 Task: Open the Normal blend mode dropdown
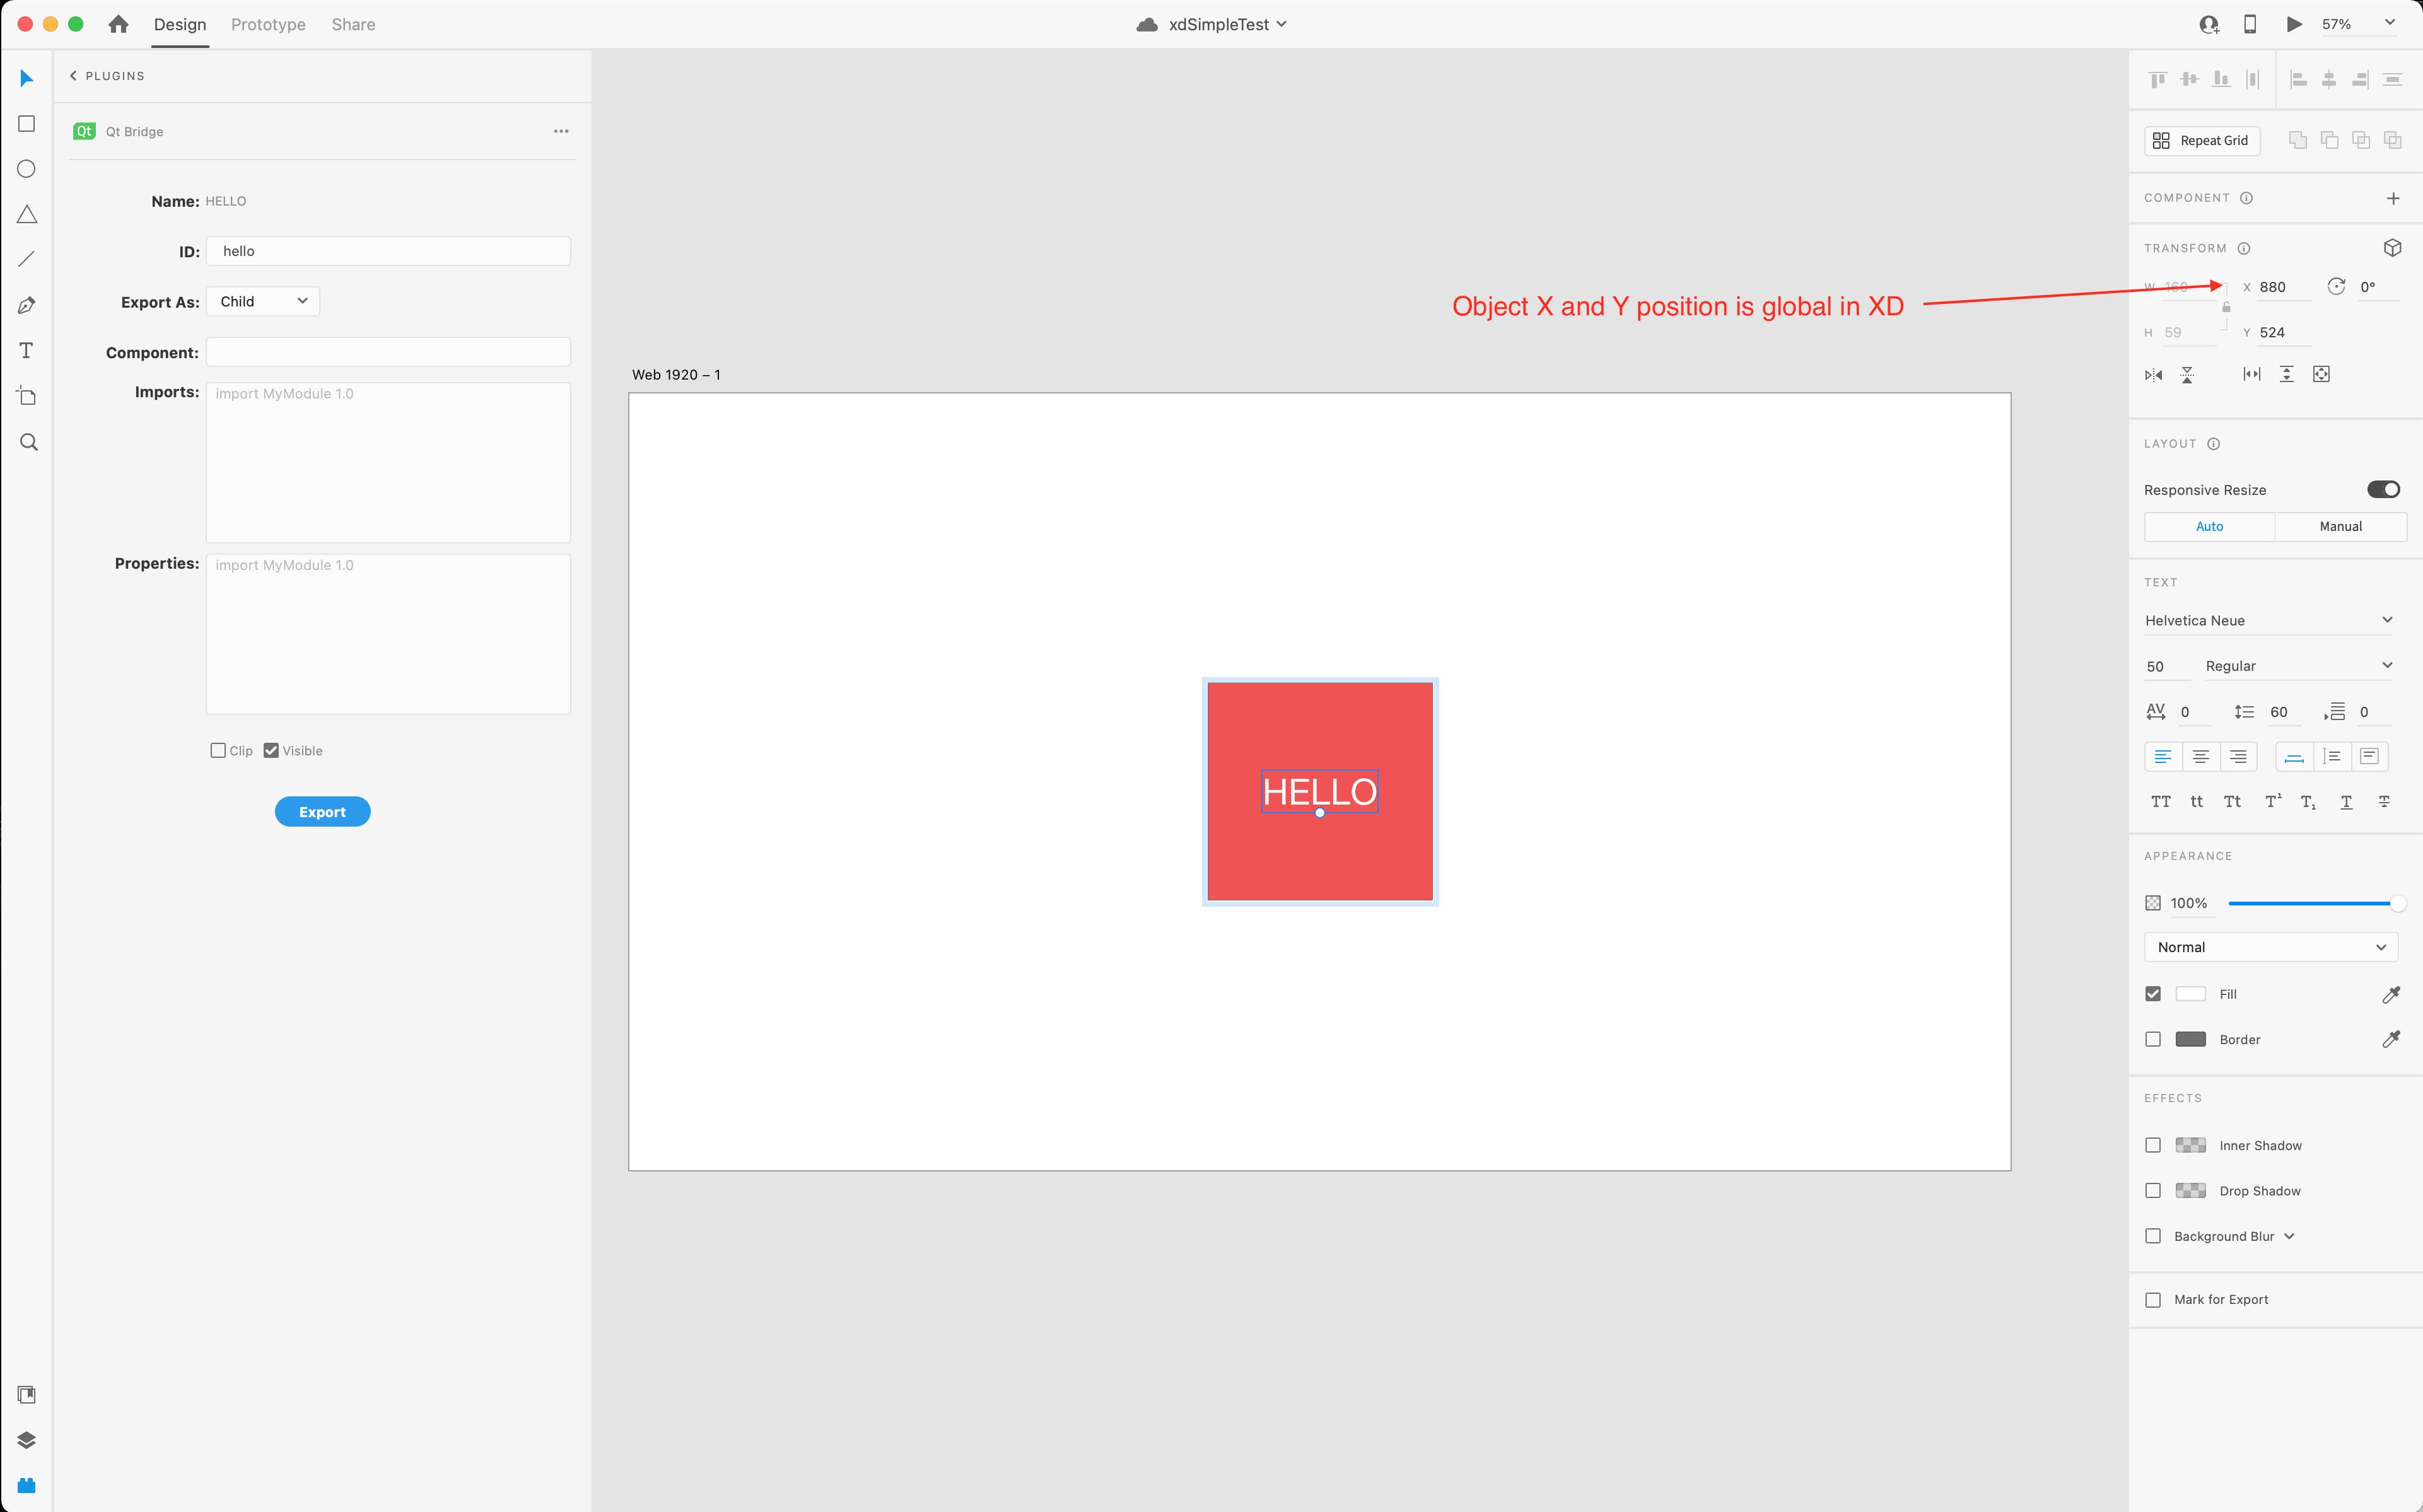pyautogui.click(x=2270, y=947)
